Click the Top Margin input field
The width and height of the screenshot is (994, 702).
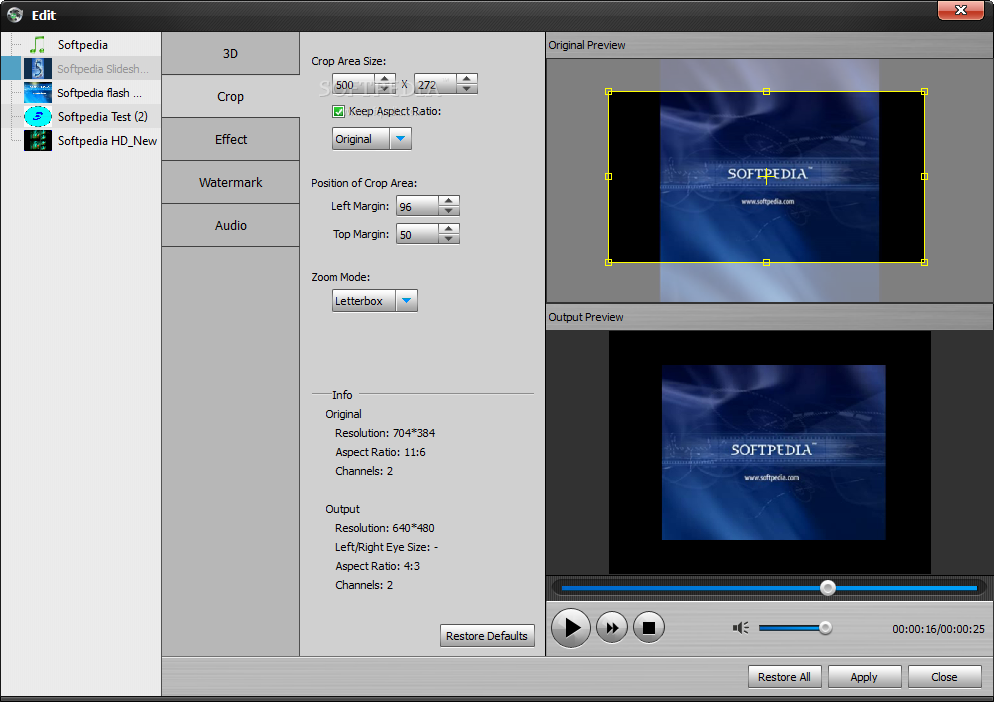(x=418, y=234)
